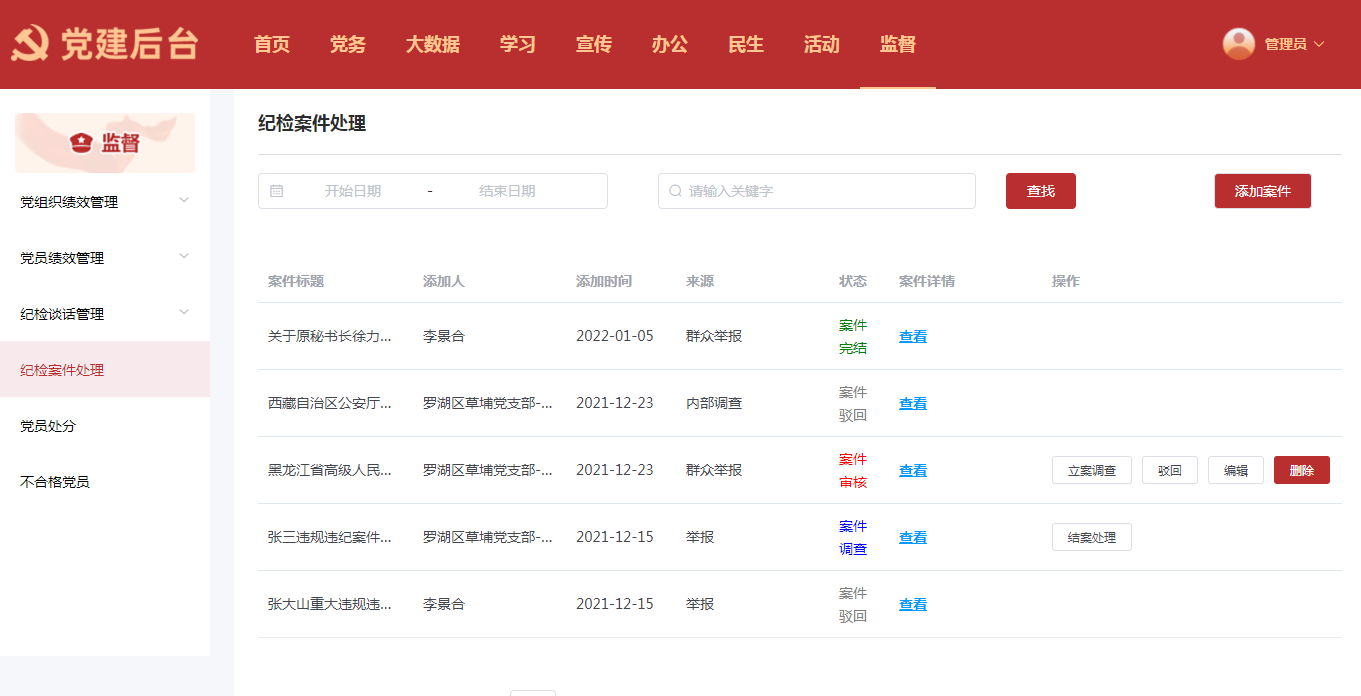Click the 添加案件 button

point(1262,191)
